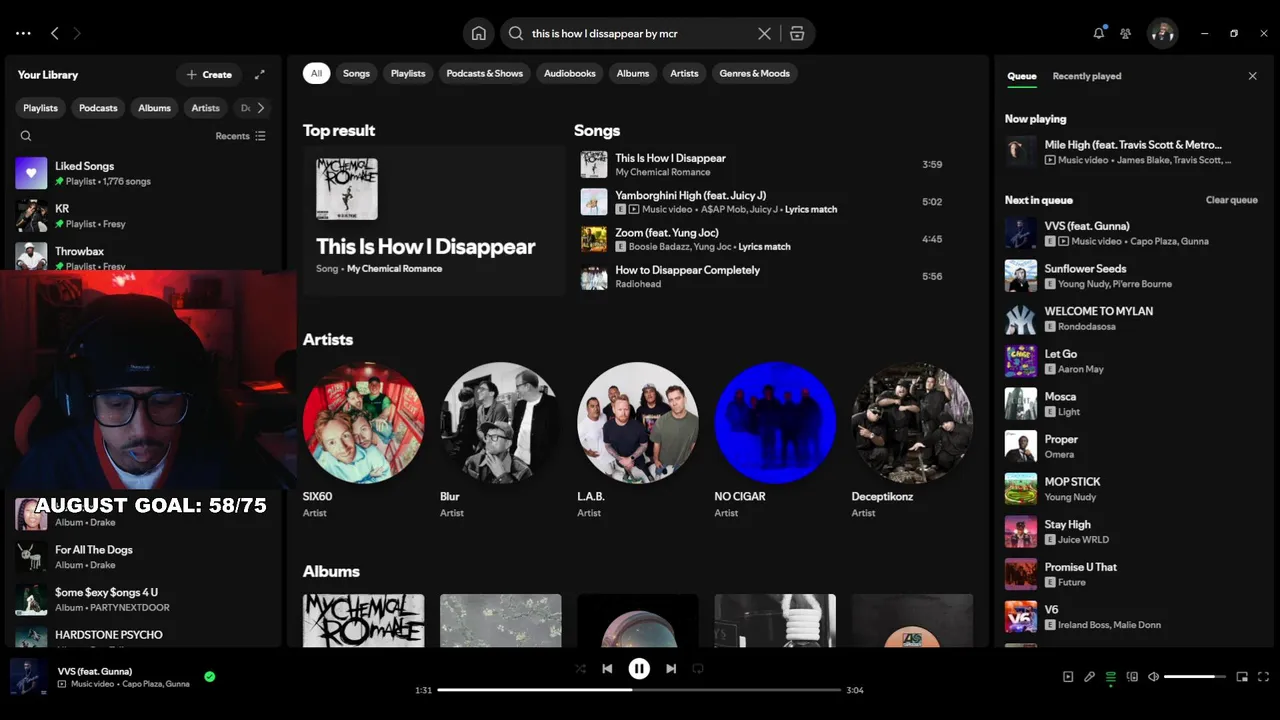This screenshot has height=720, width=1280.
Task: Play This Is How I Disappear song row
Action: [764, 165]
